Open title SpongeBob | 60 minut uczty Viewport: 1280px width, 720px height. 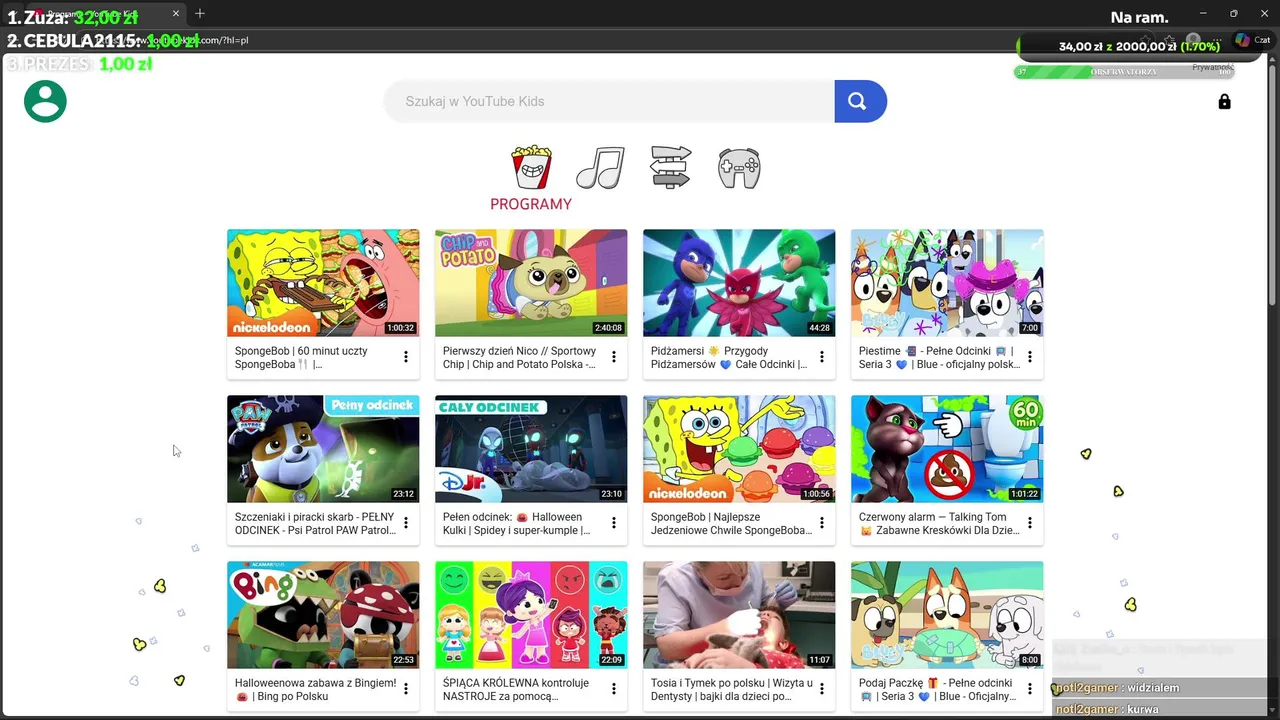pyautogui.click(x=301, y=358)
